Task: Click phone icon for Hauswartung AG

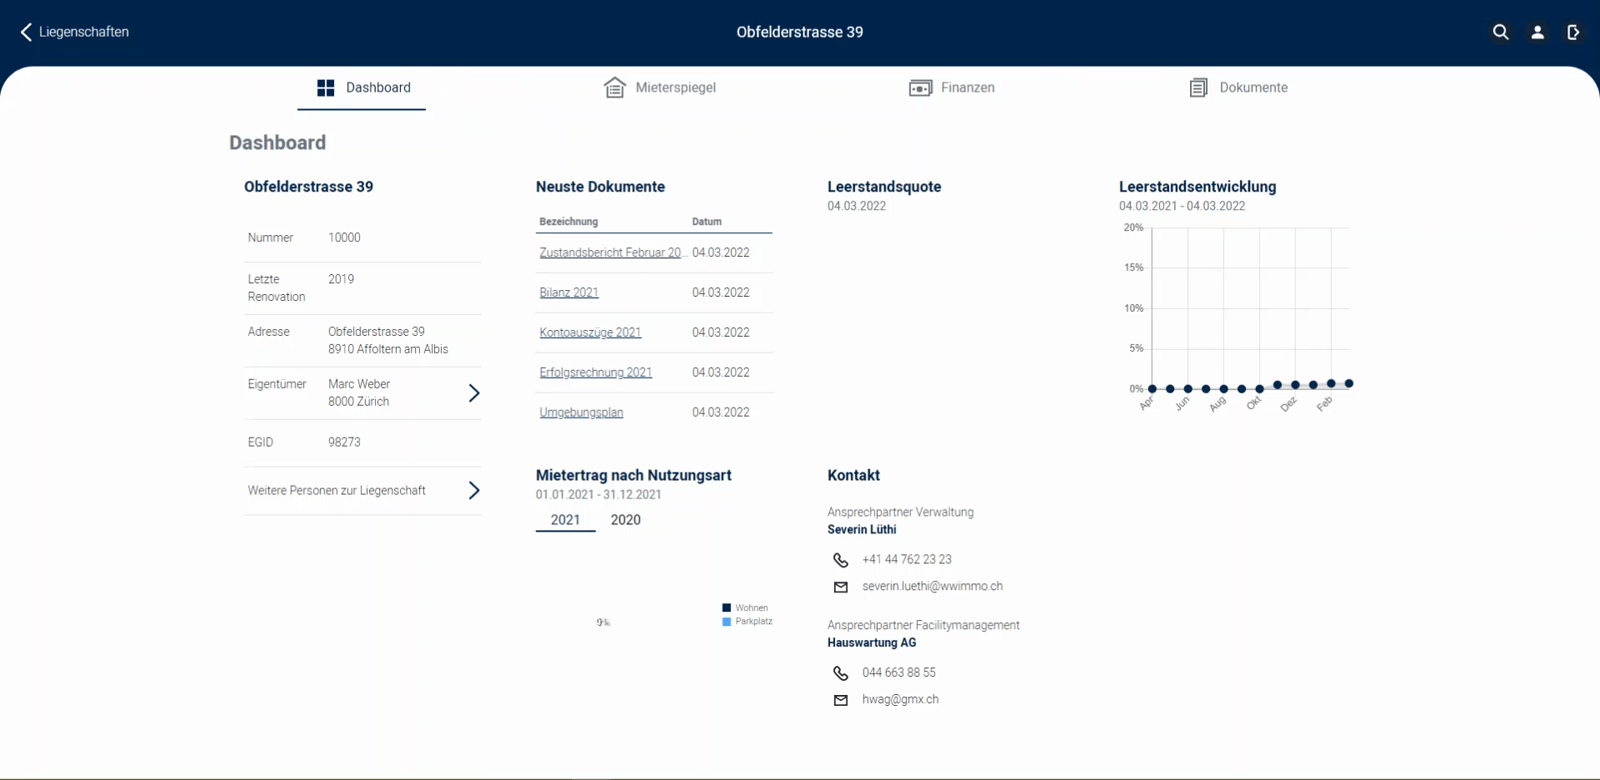Action: tap(841, 673)
